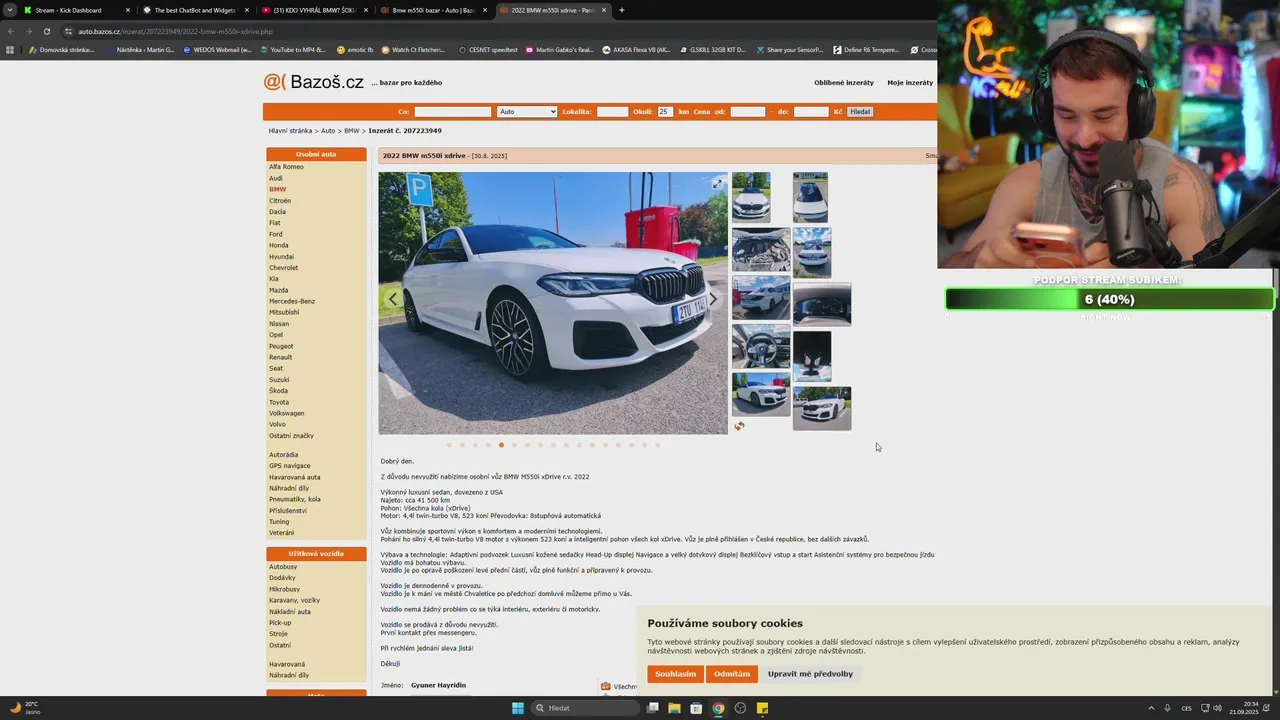This screenshot has width=1280, height=720.
Task: Click Hlavní stránka breadcrumb
Action: (x=290, y=131)
